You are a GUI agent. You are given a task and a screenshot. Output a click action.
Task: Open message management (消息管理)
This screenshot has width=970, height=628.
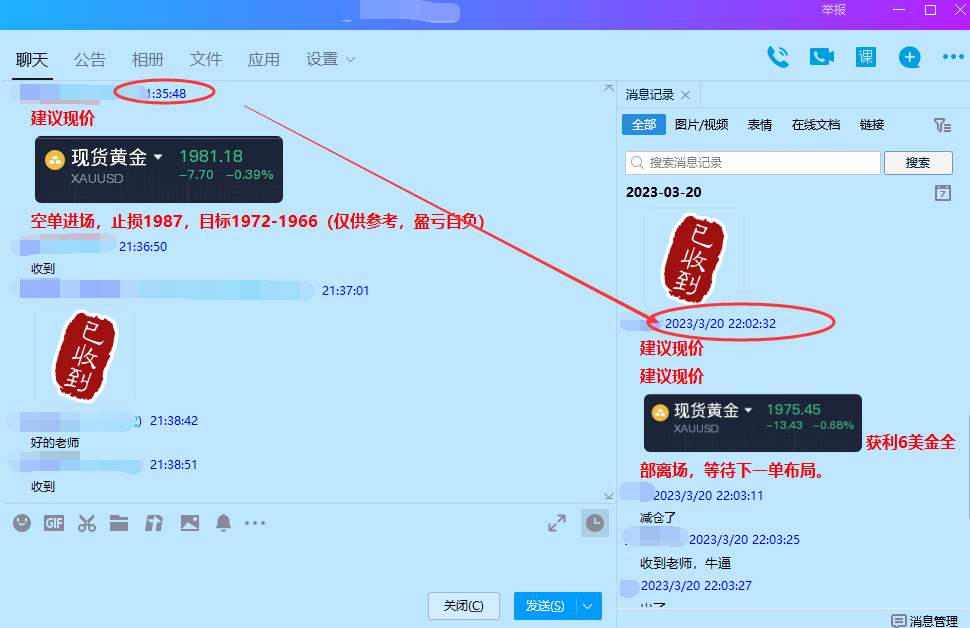[924, 621]
